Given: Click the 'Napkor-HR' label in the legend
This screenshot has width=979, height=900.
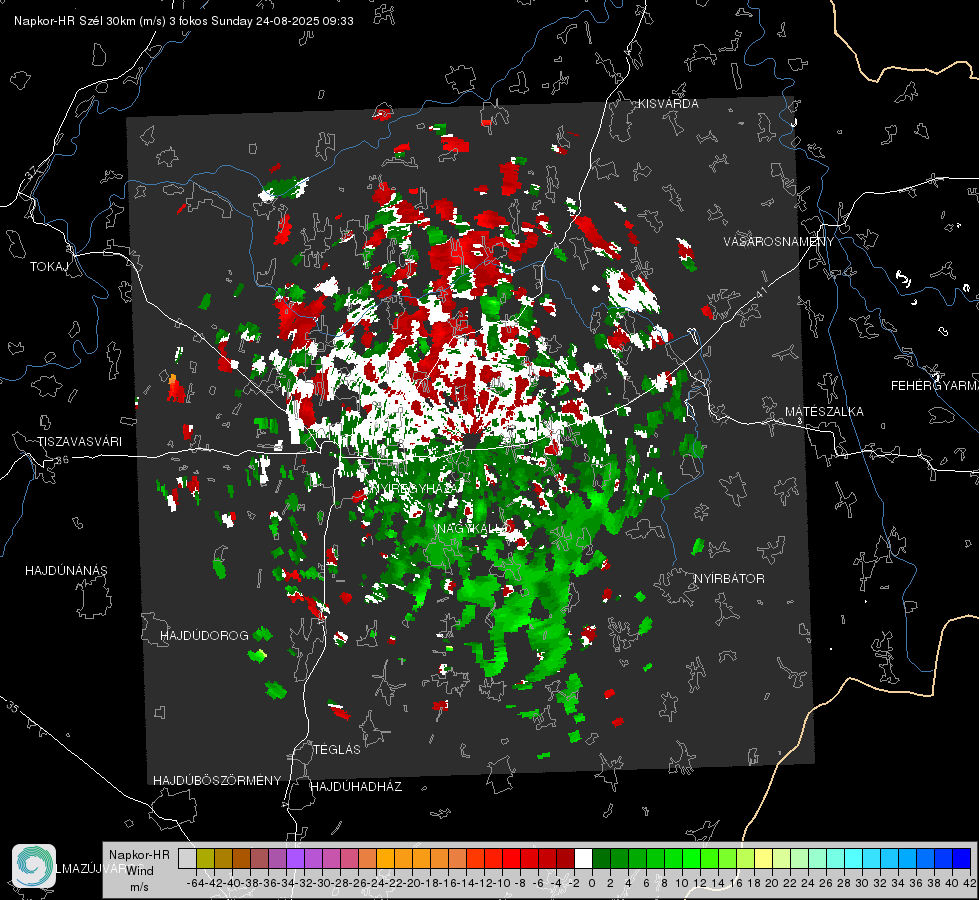Looking at the screenshot, I should (x=139, y=855).
